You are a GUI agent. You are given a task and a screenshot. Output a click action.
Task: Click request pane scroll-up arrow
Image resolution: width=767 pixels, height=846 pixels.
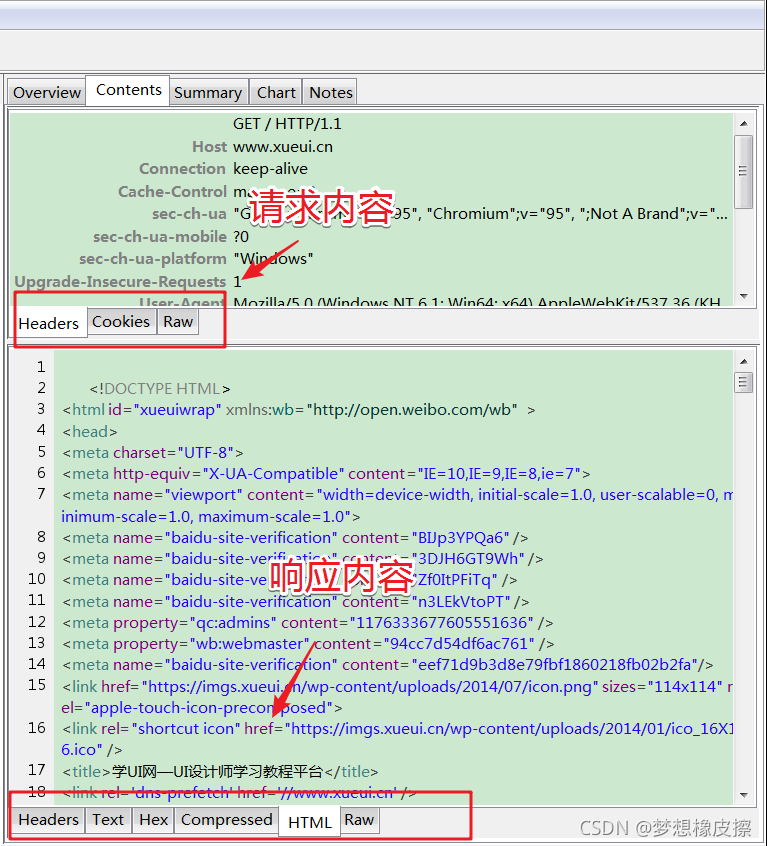pos(744,124)
